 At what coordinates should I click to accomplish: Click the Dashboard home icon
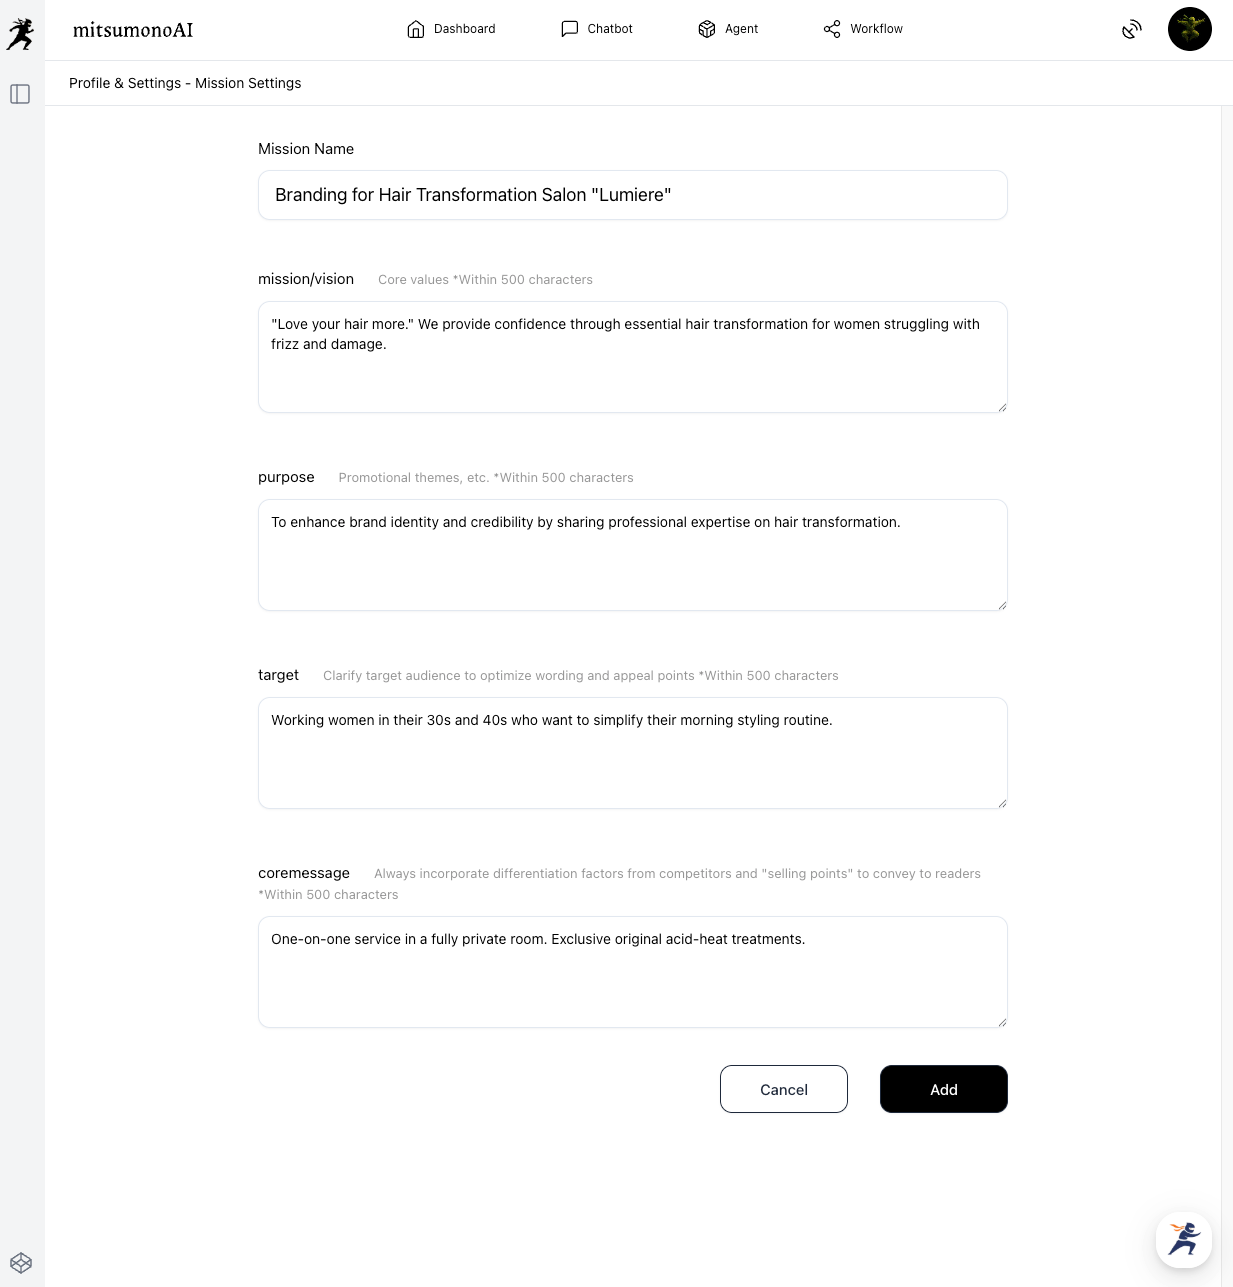[416, 29]
